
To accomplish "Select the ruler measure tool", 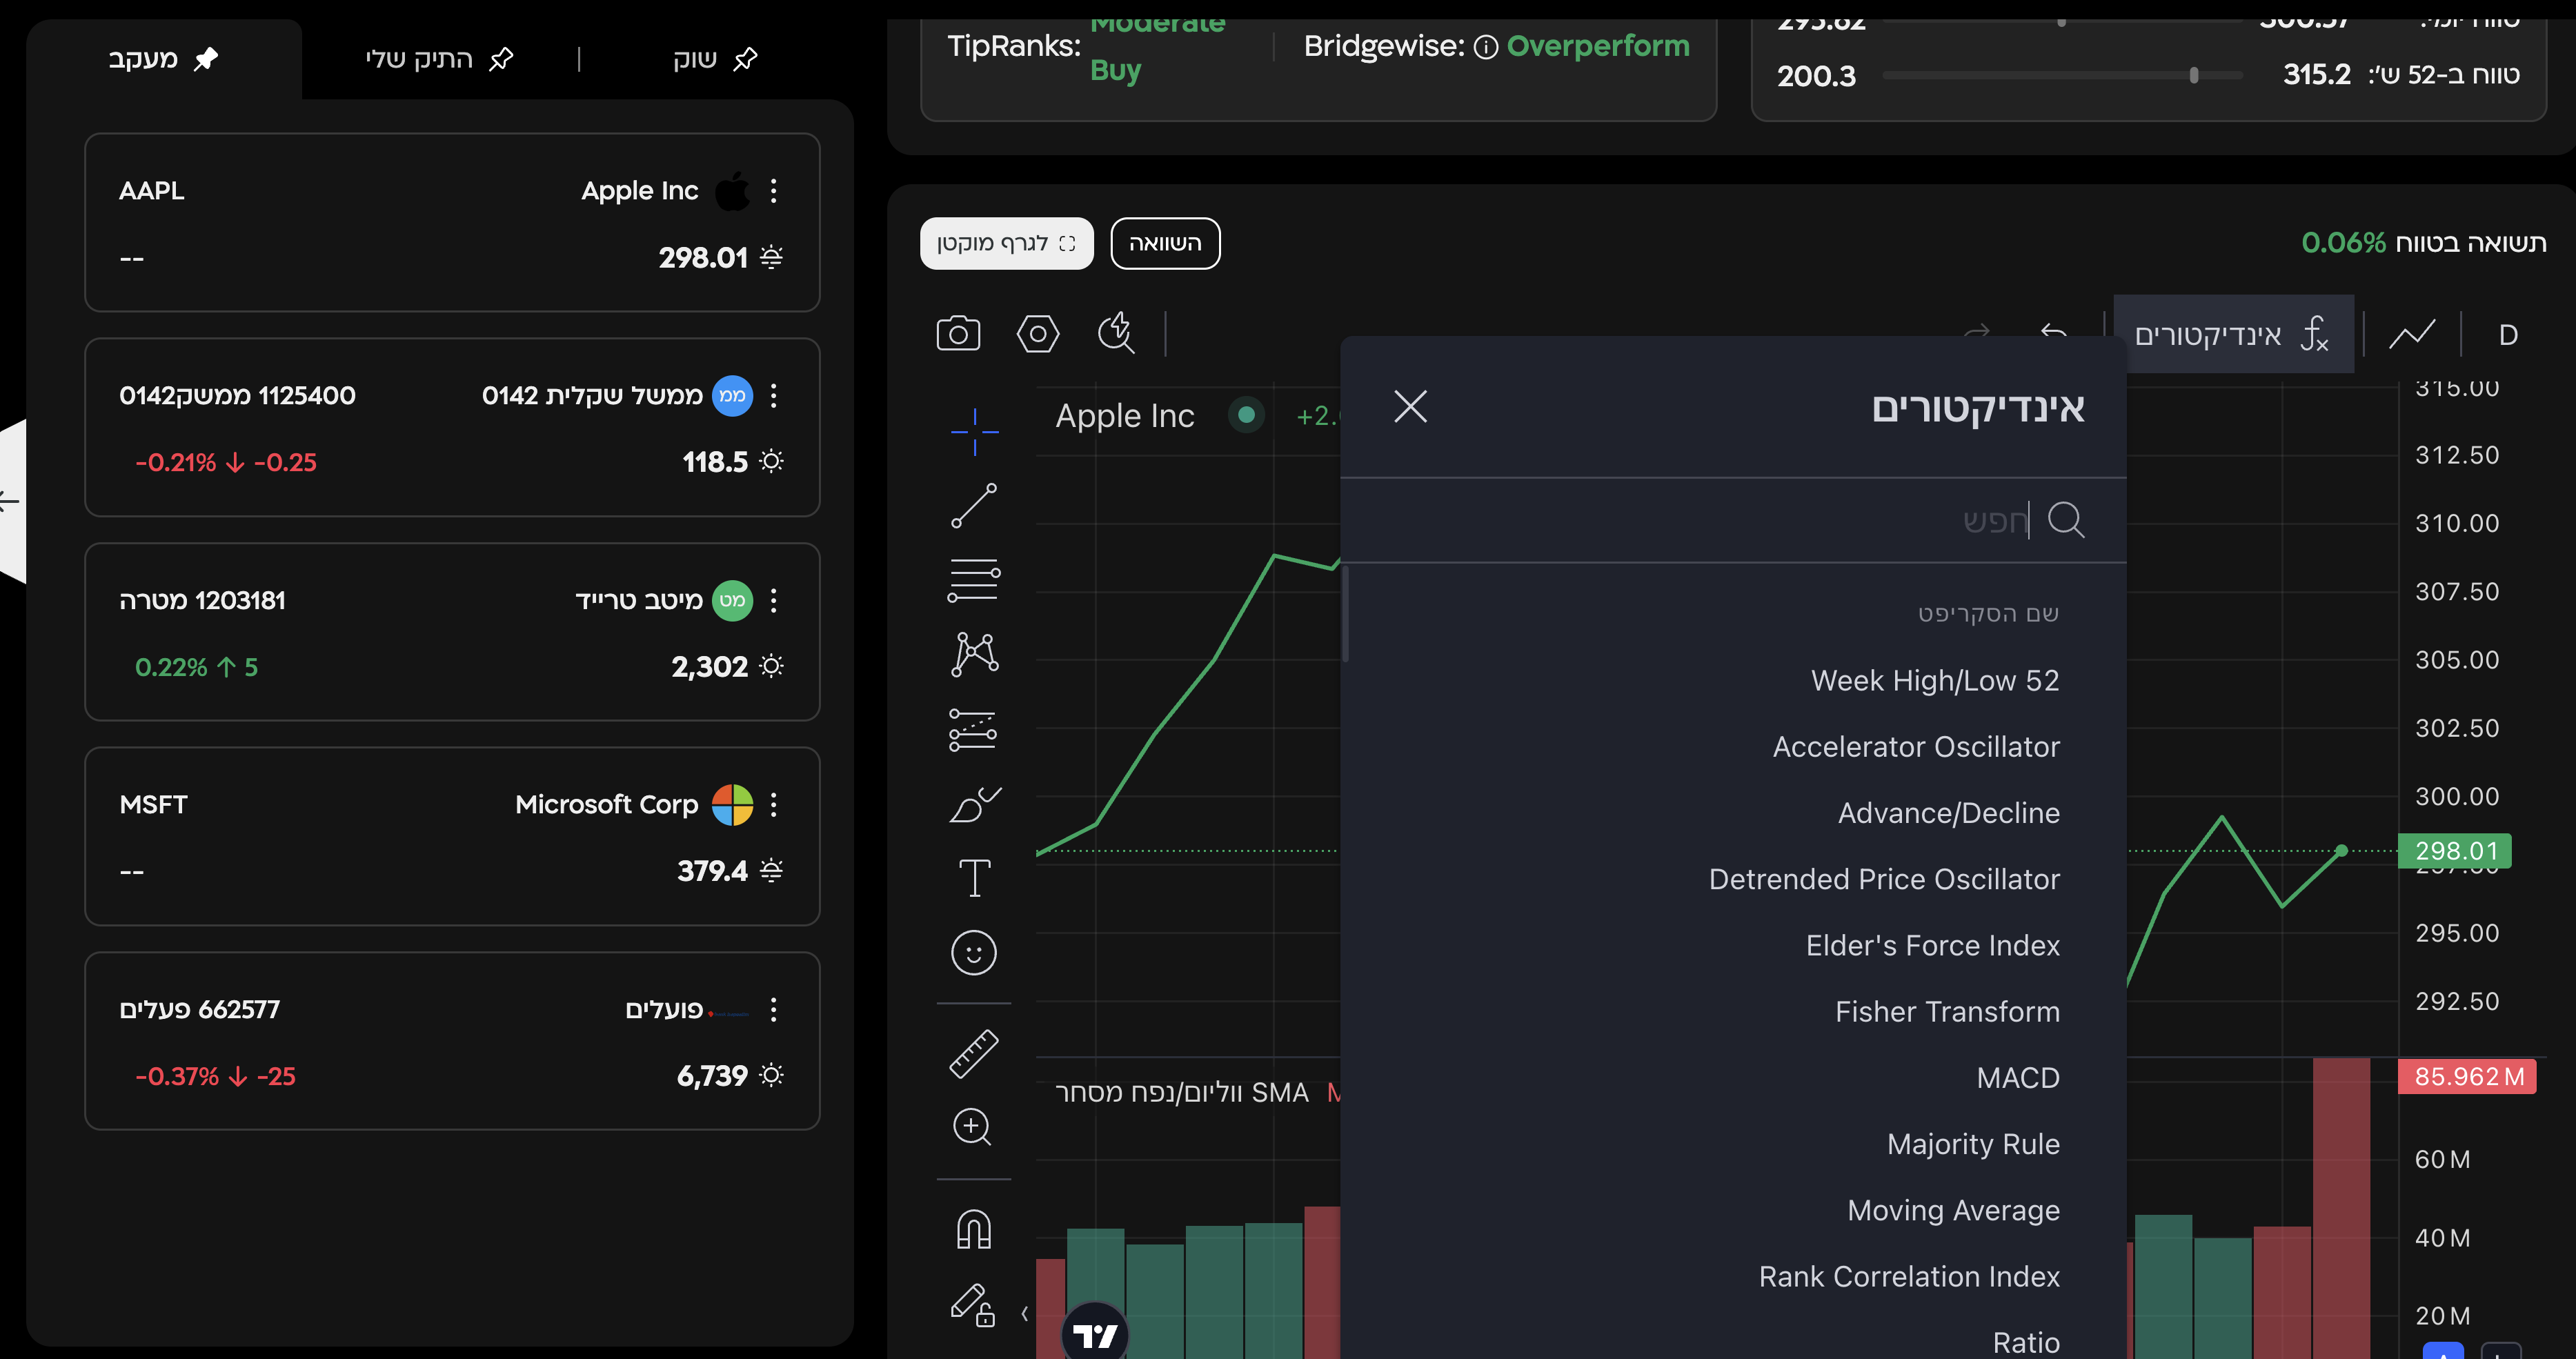I will pyautogui.click(x=974, y=1053).
